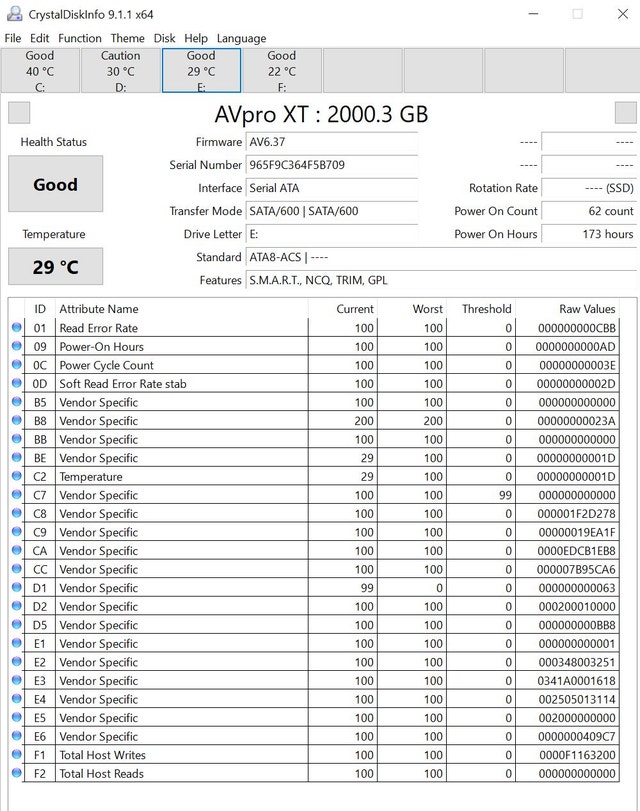Click the Serial Number field 965F9C364F5B709
This screenshot has width=640, height=811.
click(332, 165)
